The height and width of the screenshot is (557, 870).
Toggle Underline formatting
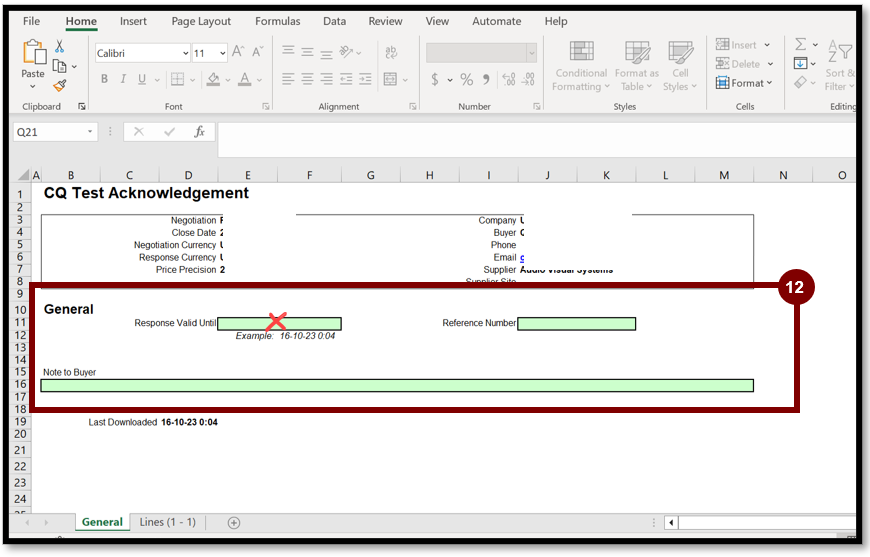click(142, 80)
